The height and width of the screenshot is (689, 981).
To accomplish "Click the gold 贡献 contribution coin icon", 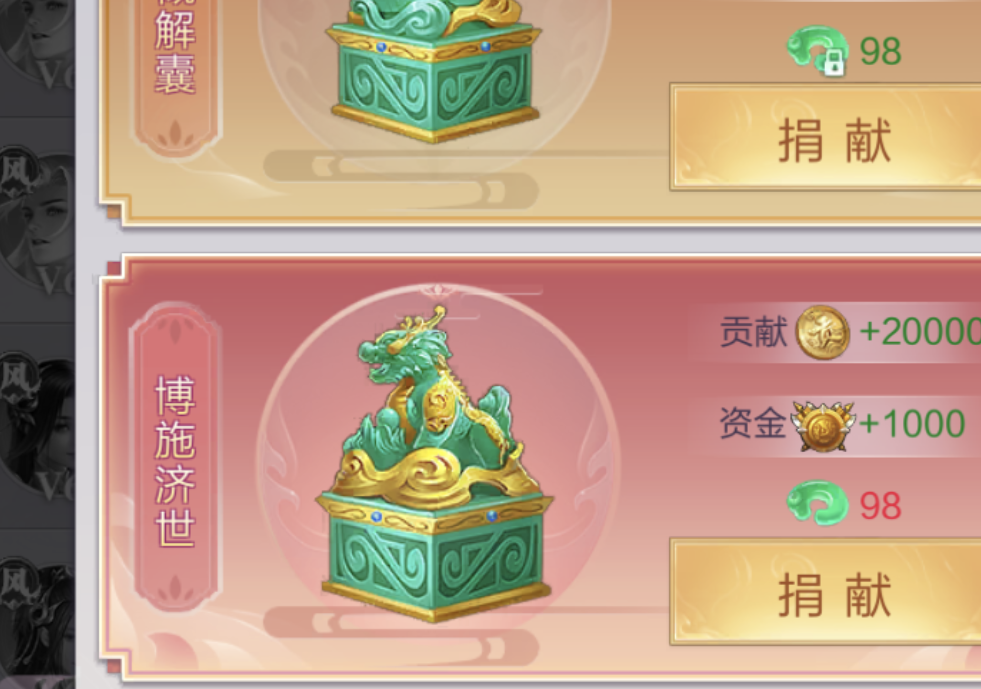I will pos(822,332).
